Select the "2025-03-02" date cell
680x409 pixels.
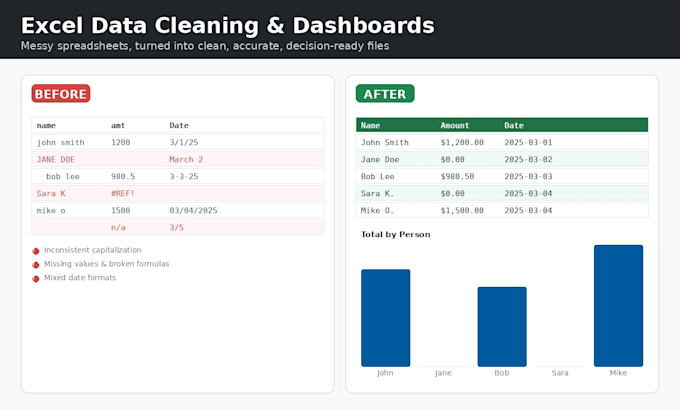point(528,159)
